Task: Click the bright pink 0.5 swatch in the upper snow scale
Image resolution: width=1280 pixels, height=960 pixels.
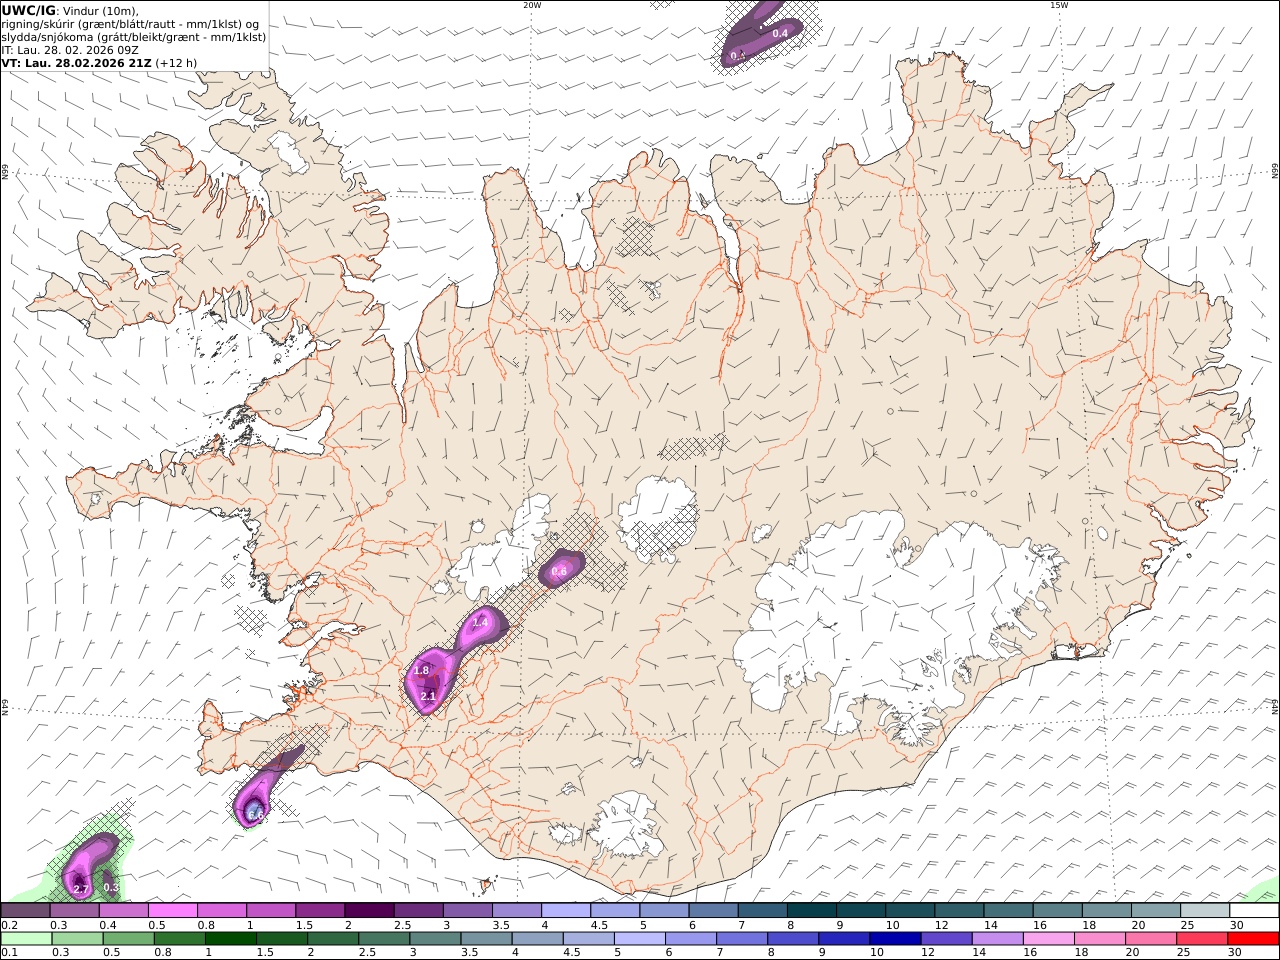Action: pyautogui.click(x=172, y=910)
